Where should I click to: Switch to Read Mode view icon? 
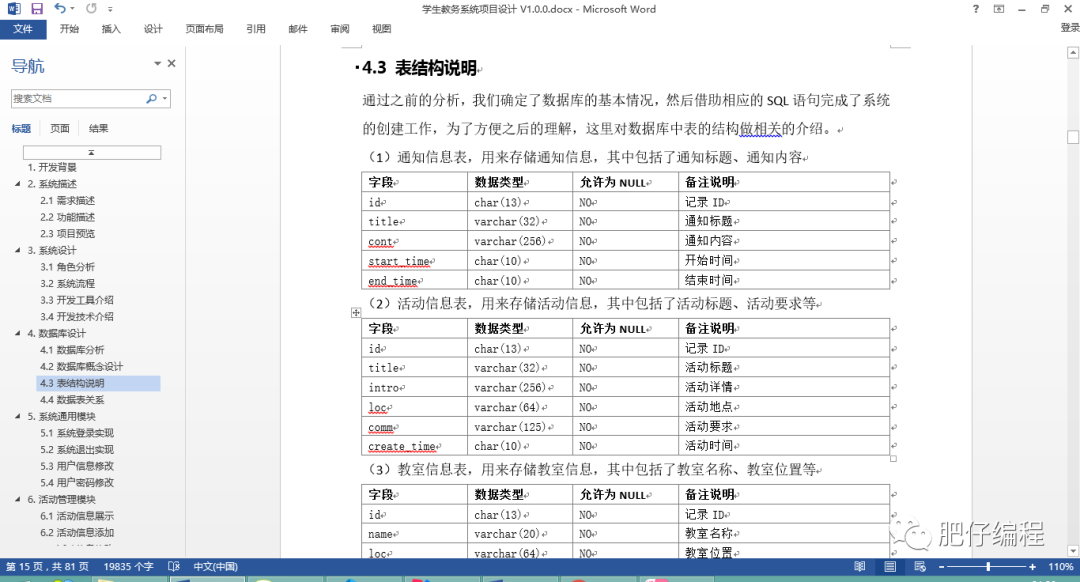pos(860,566)
